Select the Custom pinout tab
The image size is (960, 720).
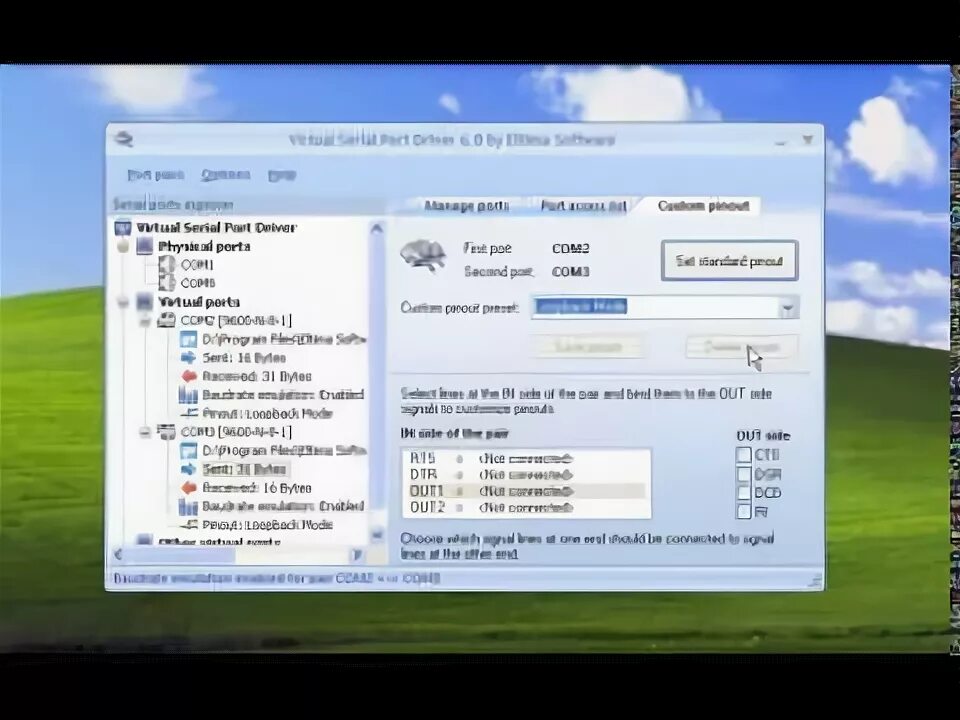(703, 206)
